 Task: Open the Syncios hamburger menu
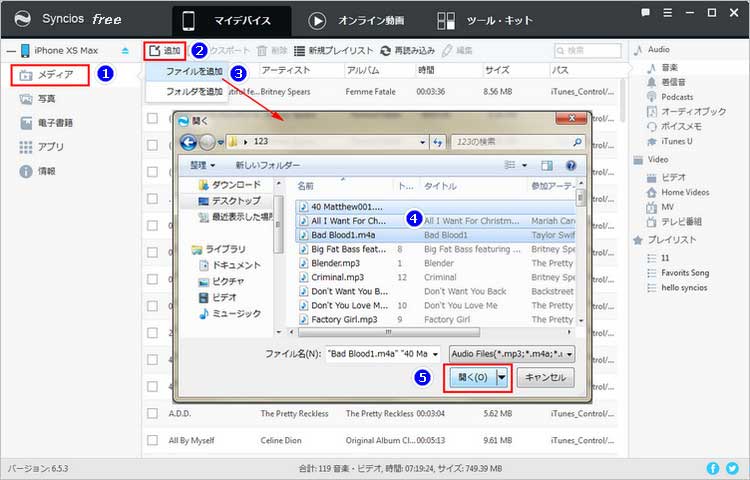[668, 13]
